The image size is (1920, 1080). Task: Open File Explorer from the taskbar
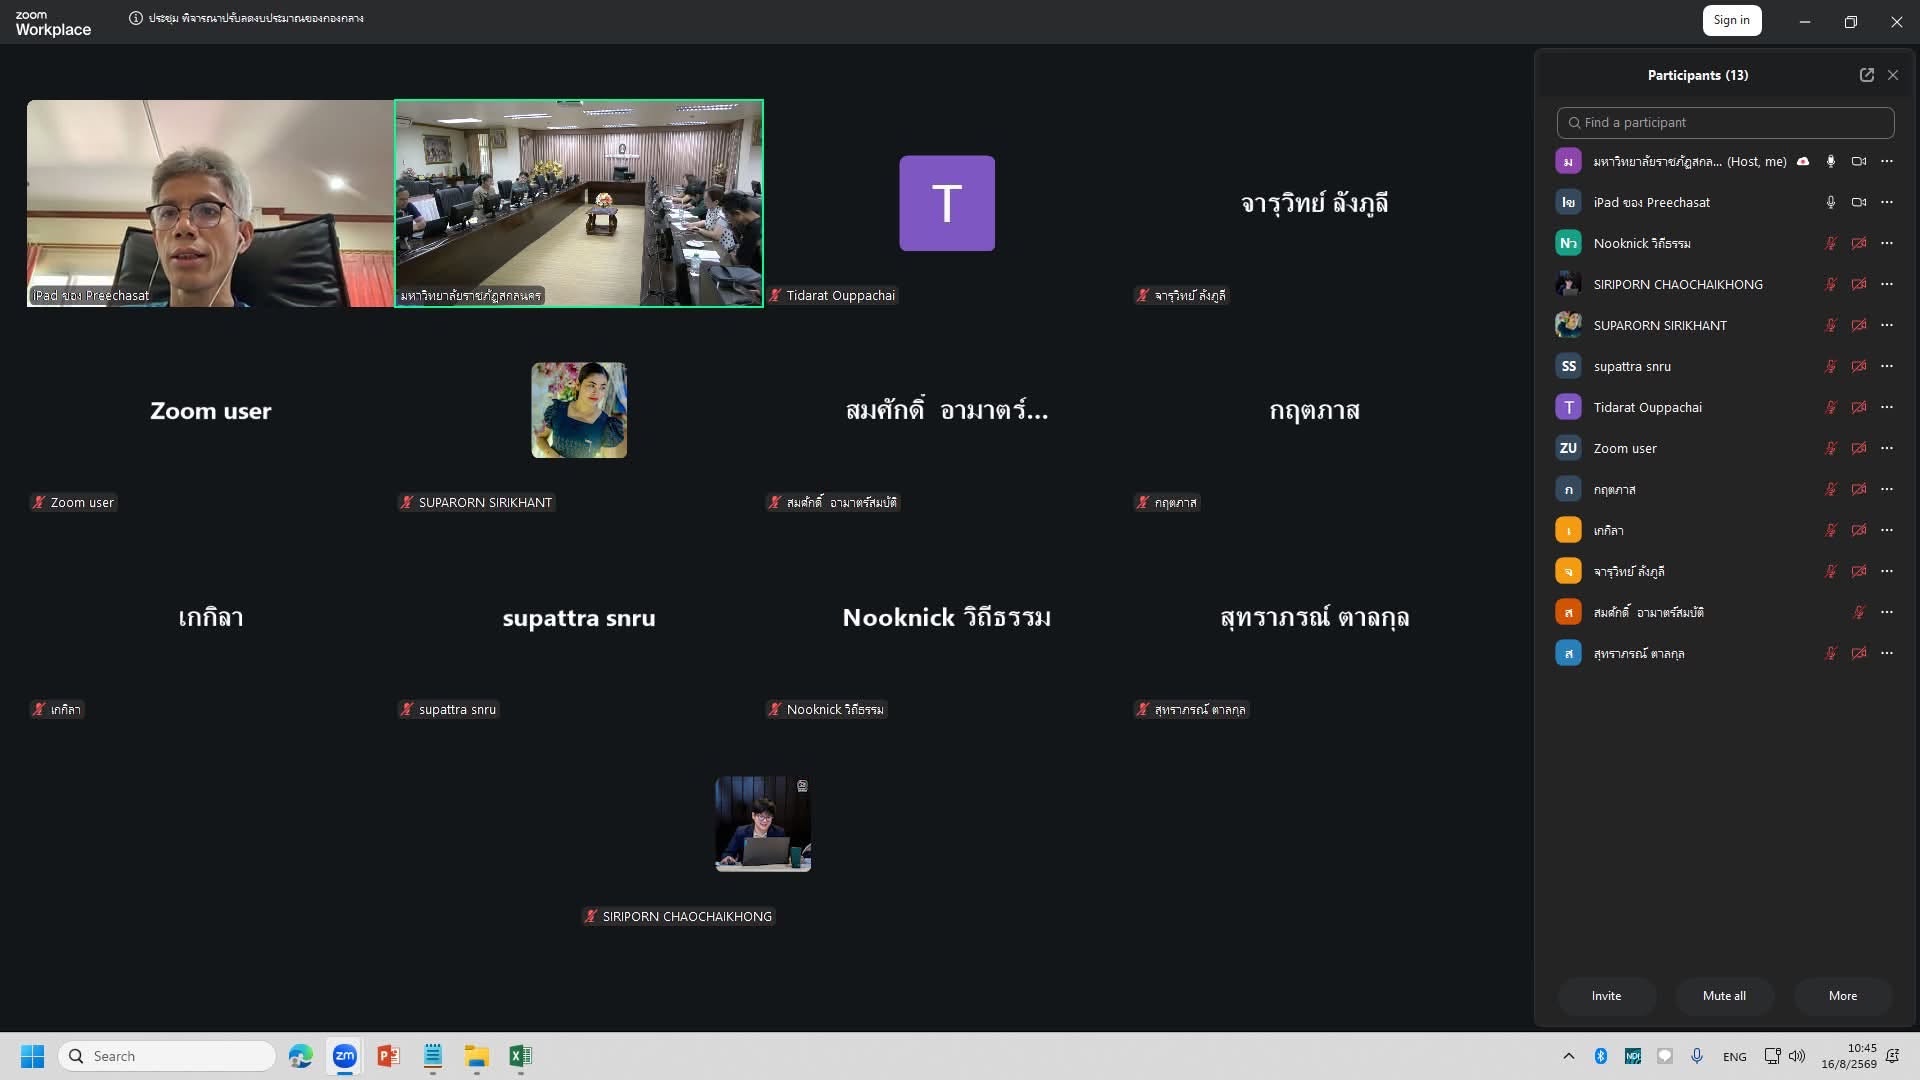pyautogui.click(x=476, y=1056)
